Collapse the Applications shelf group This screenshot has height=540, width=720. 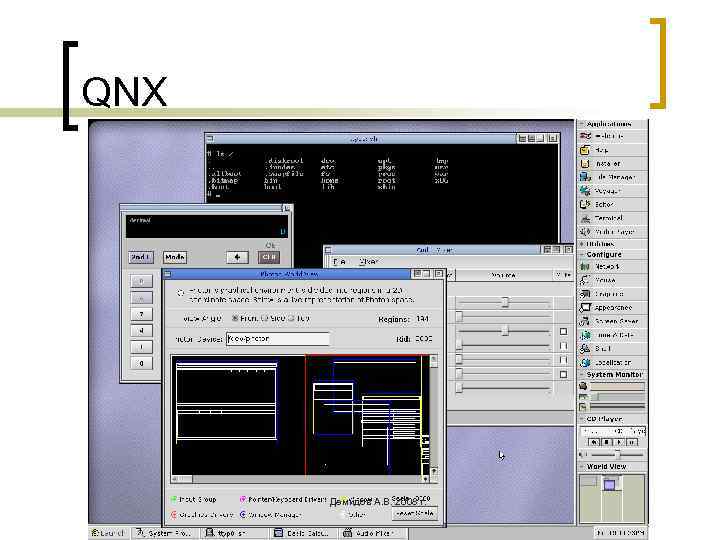(x=582, y=124)
